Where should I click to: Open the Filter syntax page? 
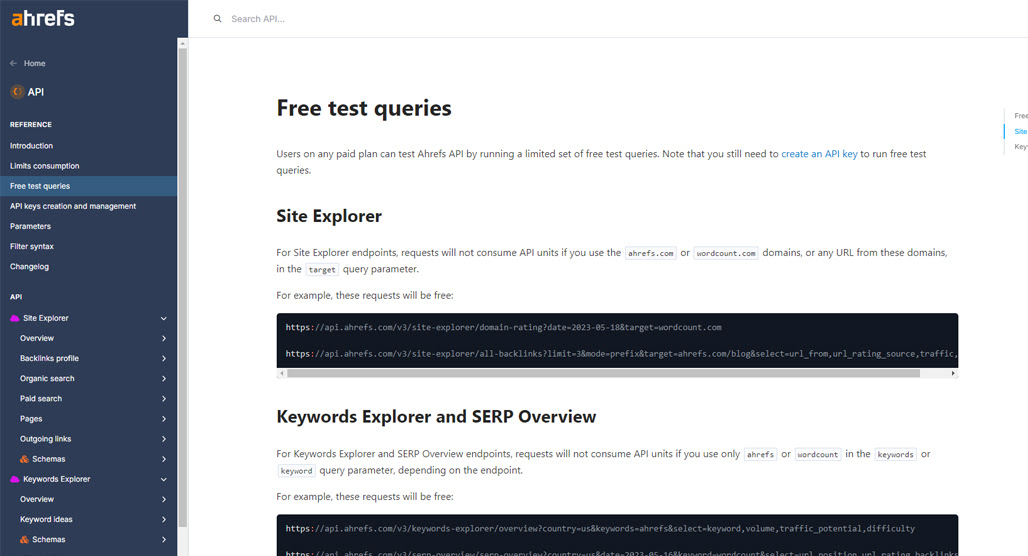pyautogui.click(x=31, y=247)
